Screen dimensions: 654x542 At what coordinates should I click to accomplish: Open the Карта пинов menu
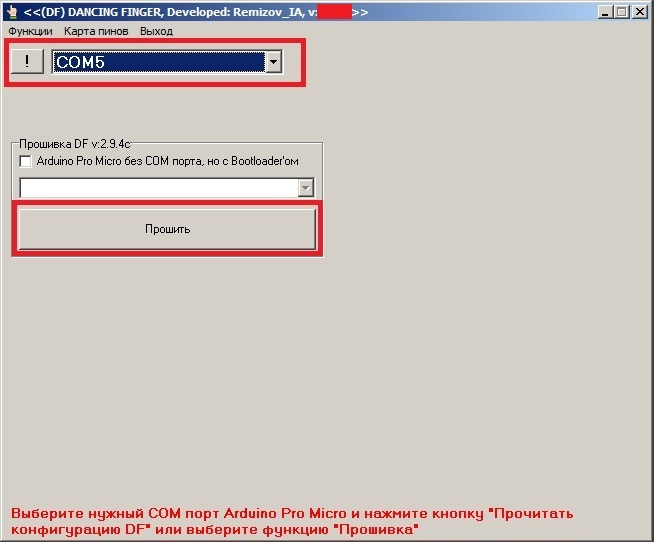[x=96, y=31]
